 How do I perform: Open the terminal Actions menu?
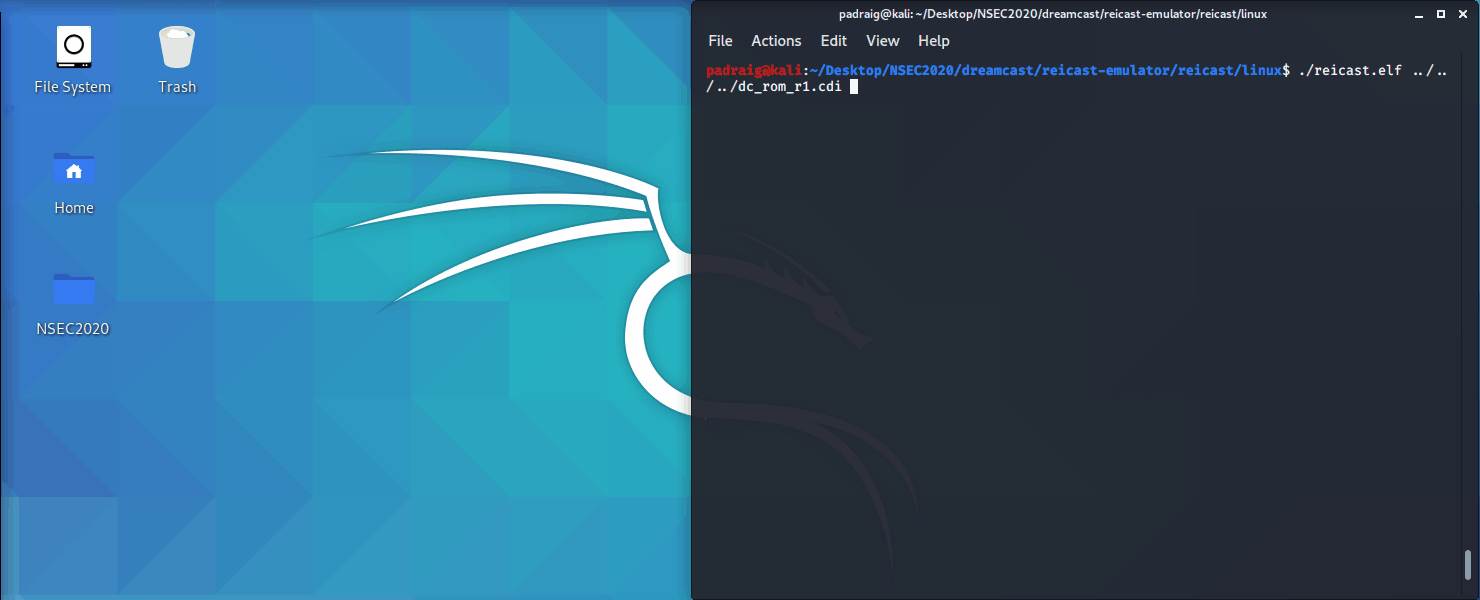pos(776,41)
